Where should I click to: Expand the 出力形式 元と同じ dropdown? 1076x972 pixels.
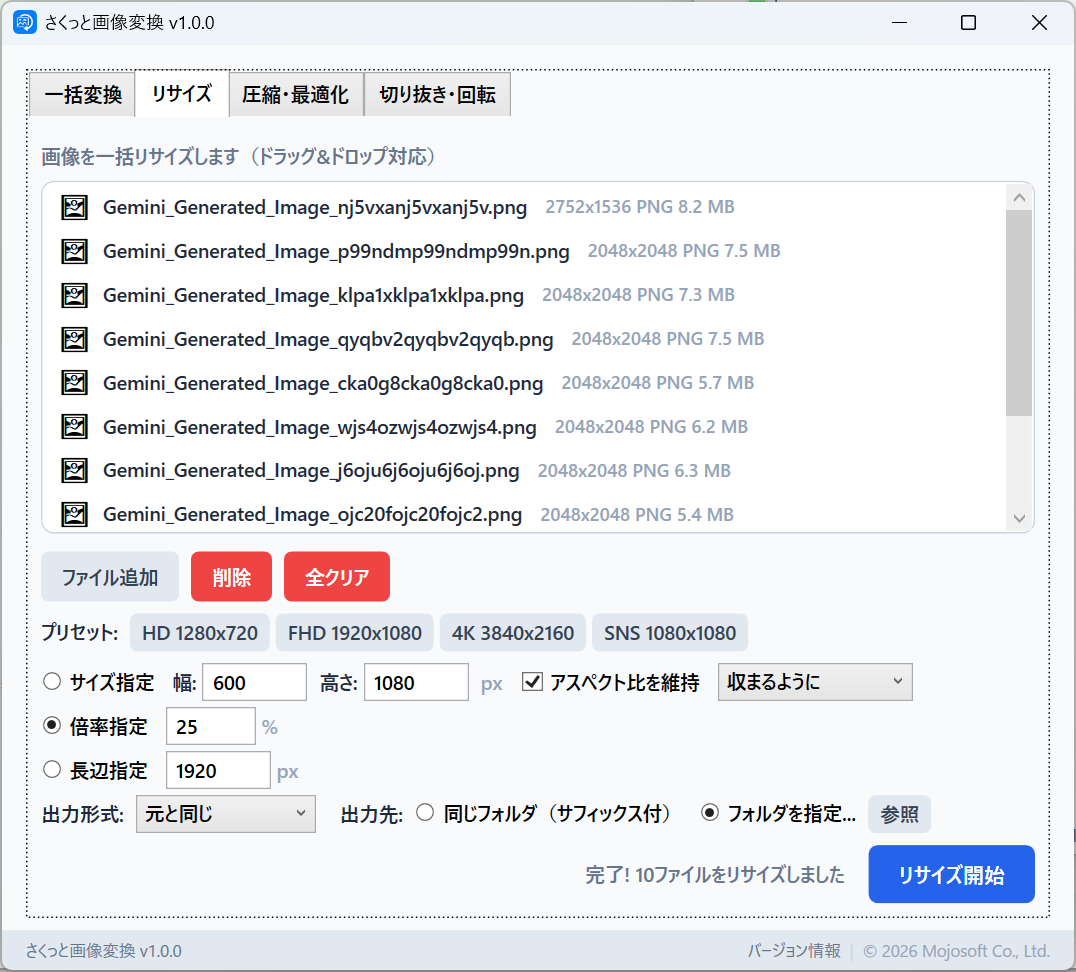225,814
